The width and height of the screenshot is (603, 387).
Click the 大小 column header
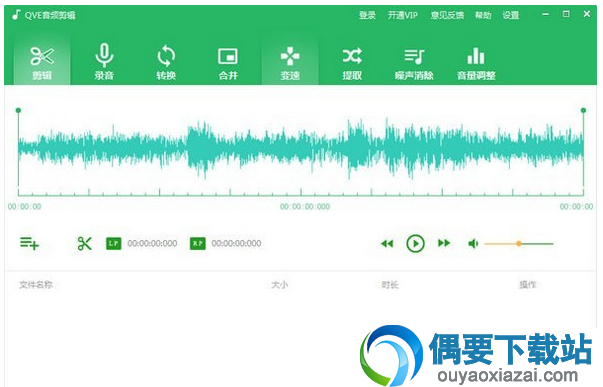tap(280, 285)
